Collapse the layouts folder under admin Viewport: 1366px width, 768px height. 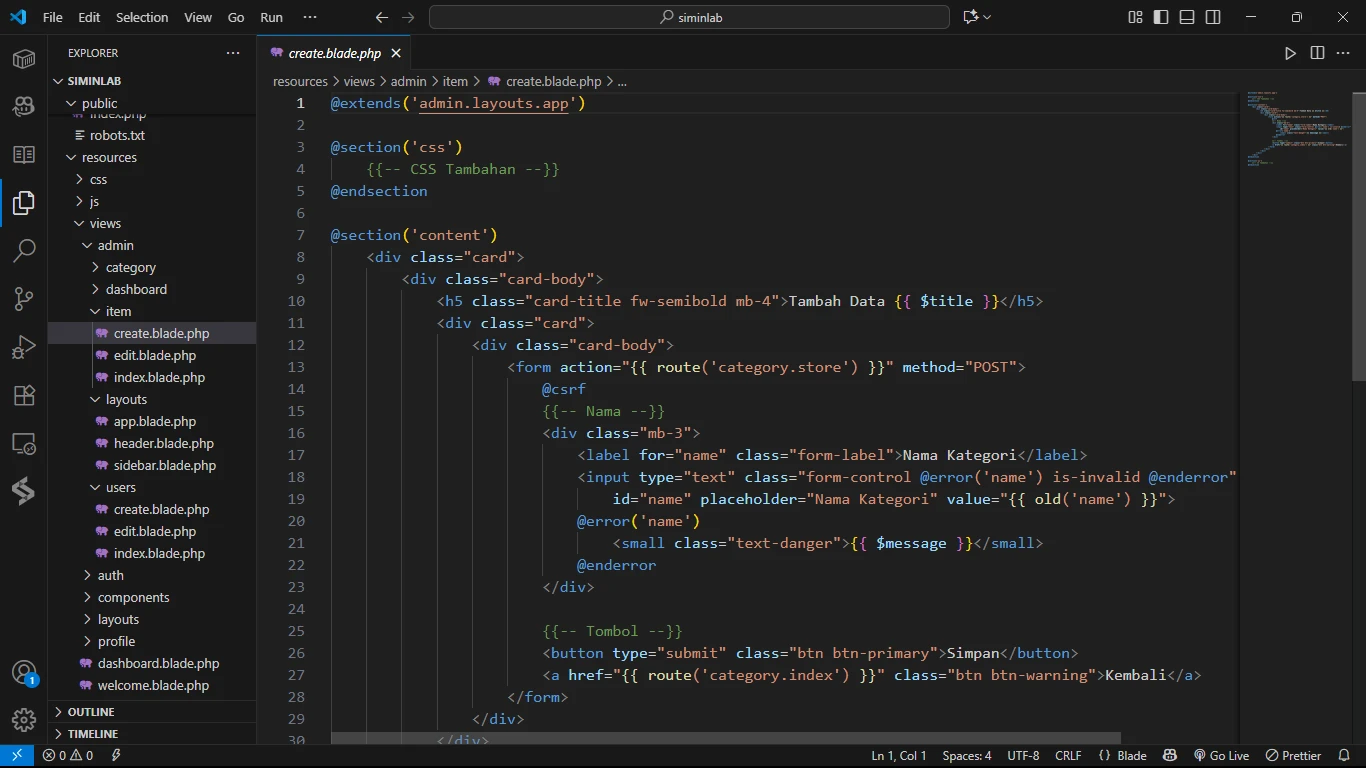(x=126, y=399)
